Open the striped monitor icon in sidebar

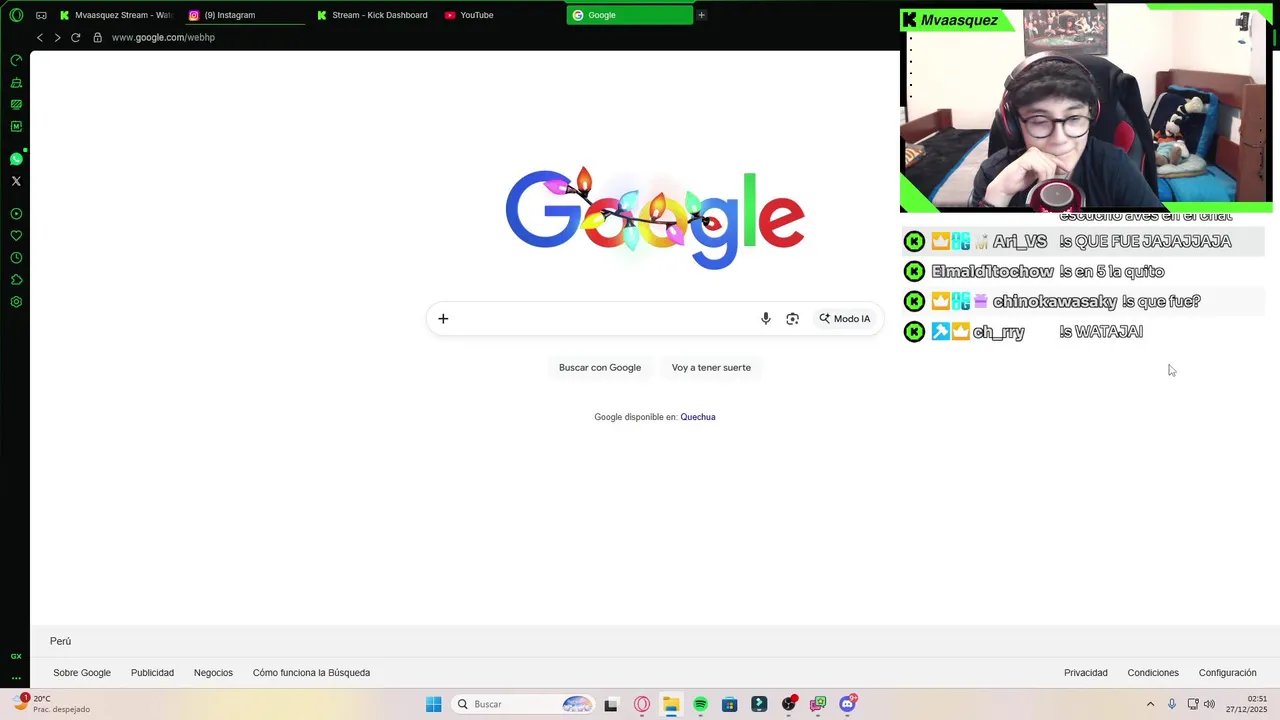pos(16,104)
